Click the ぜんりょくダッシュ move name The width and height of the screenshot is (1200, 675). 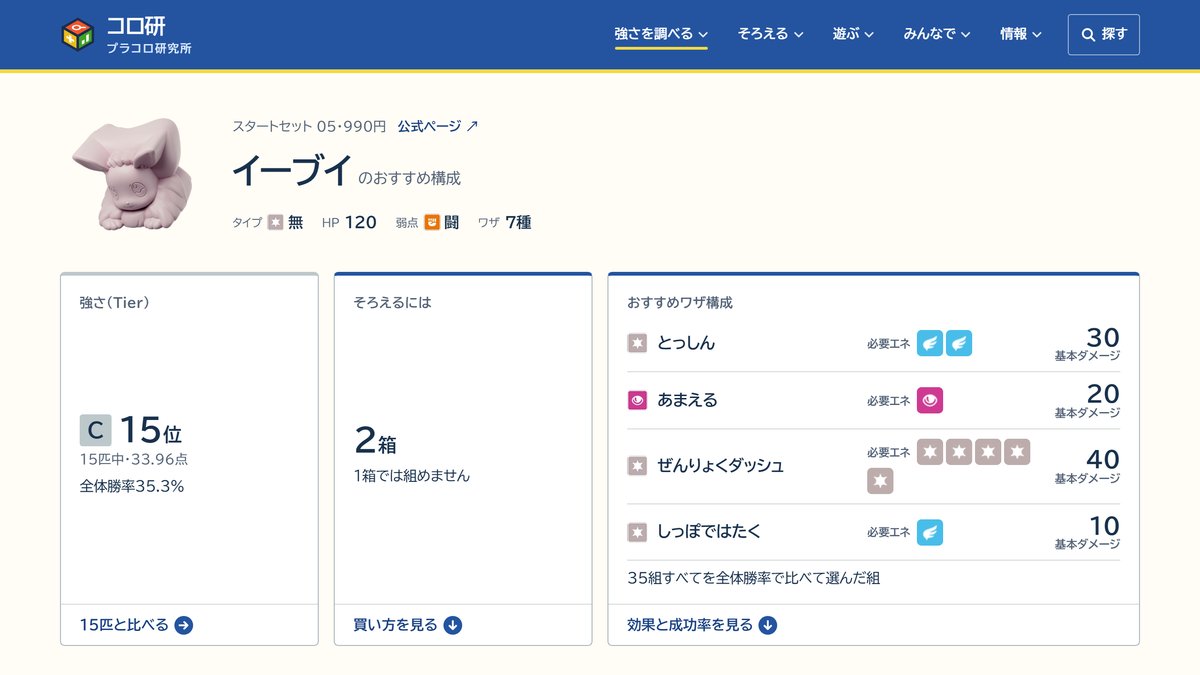[720, 466]
